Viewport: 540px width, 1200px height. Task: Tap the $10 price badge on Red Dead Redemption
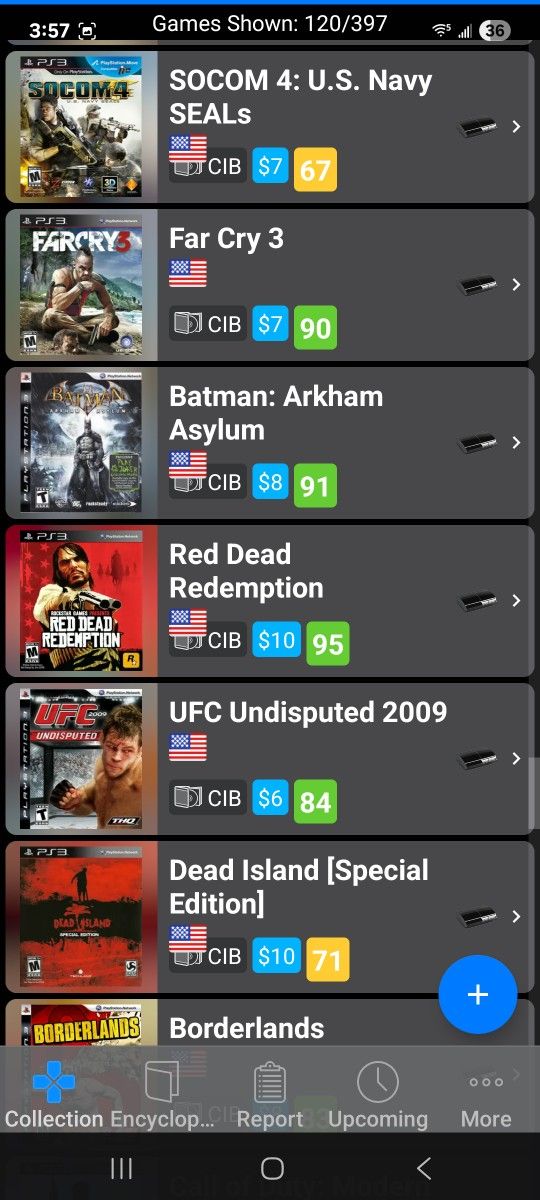(x=276, y=640)
